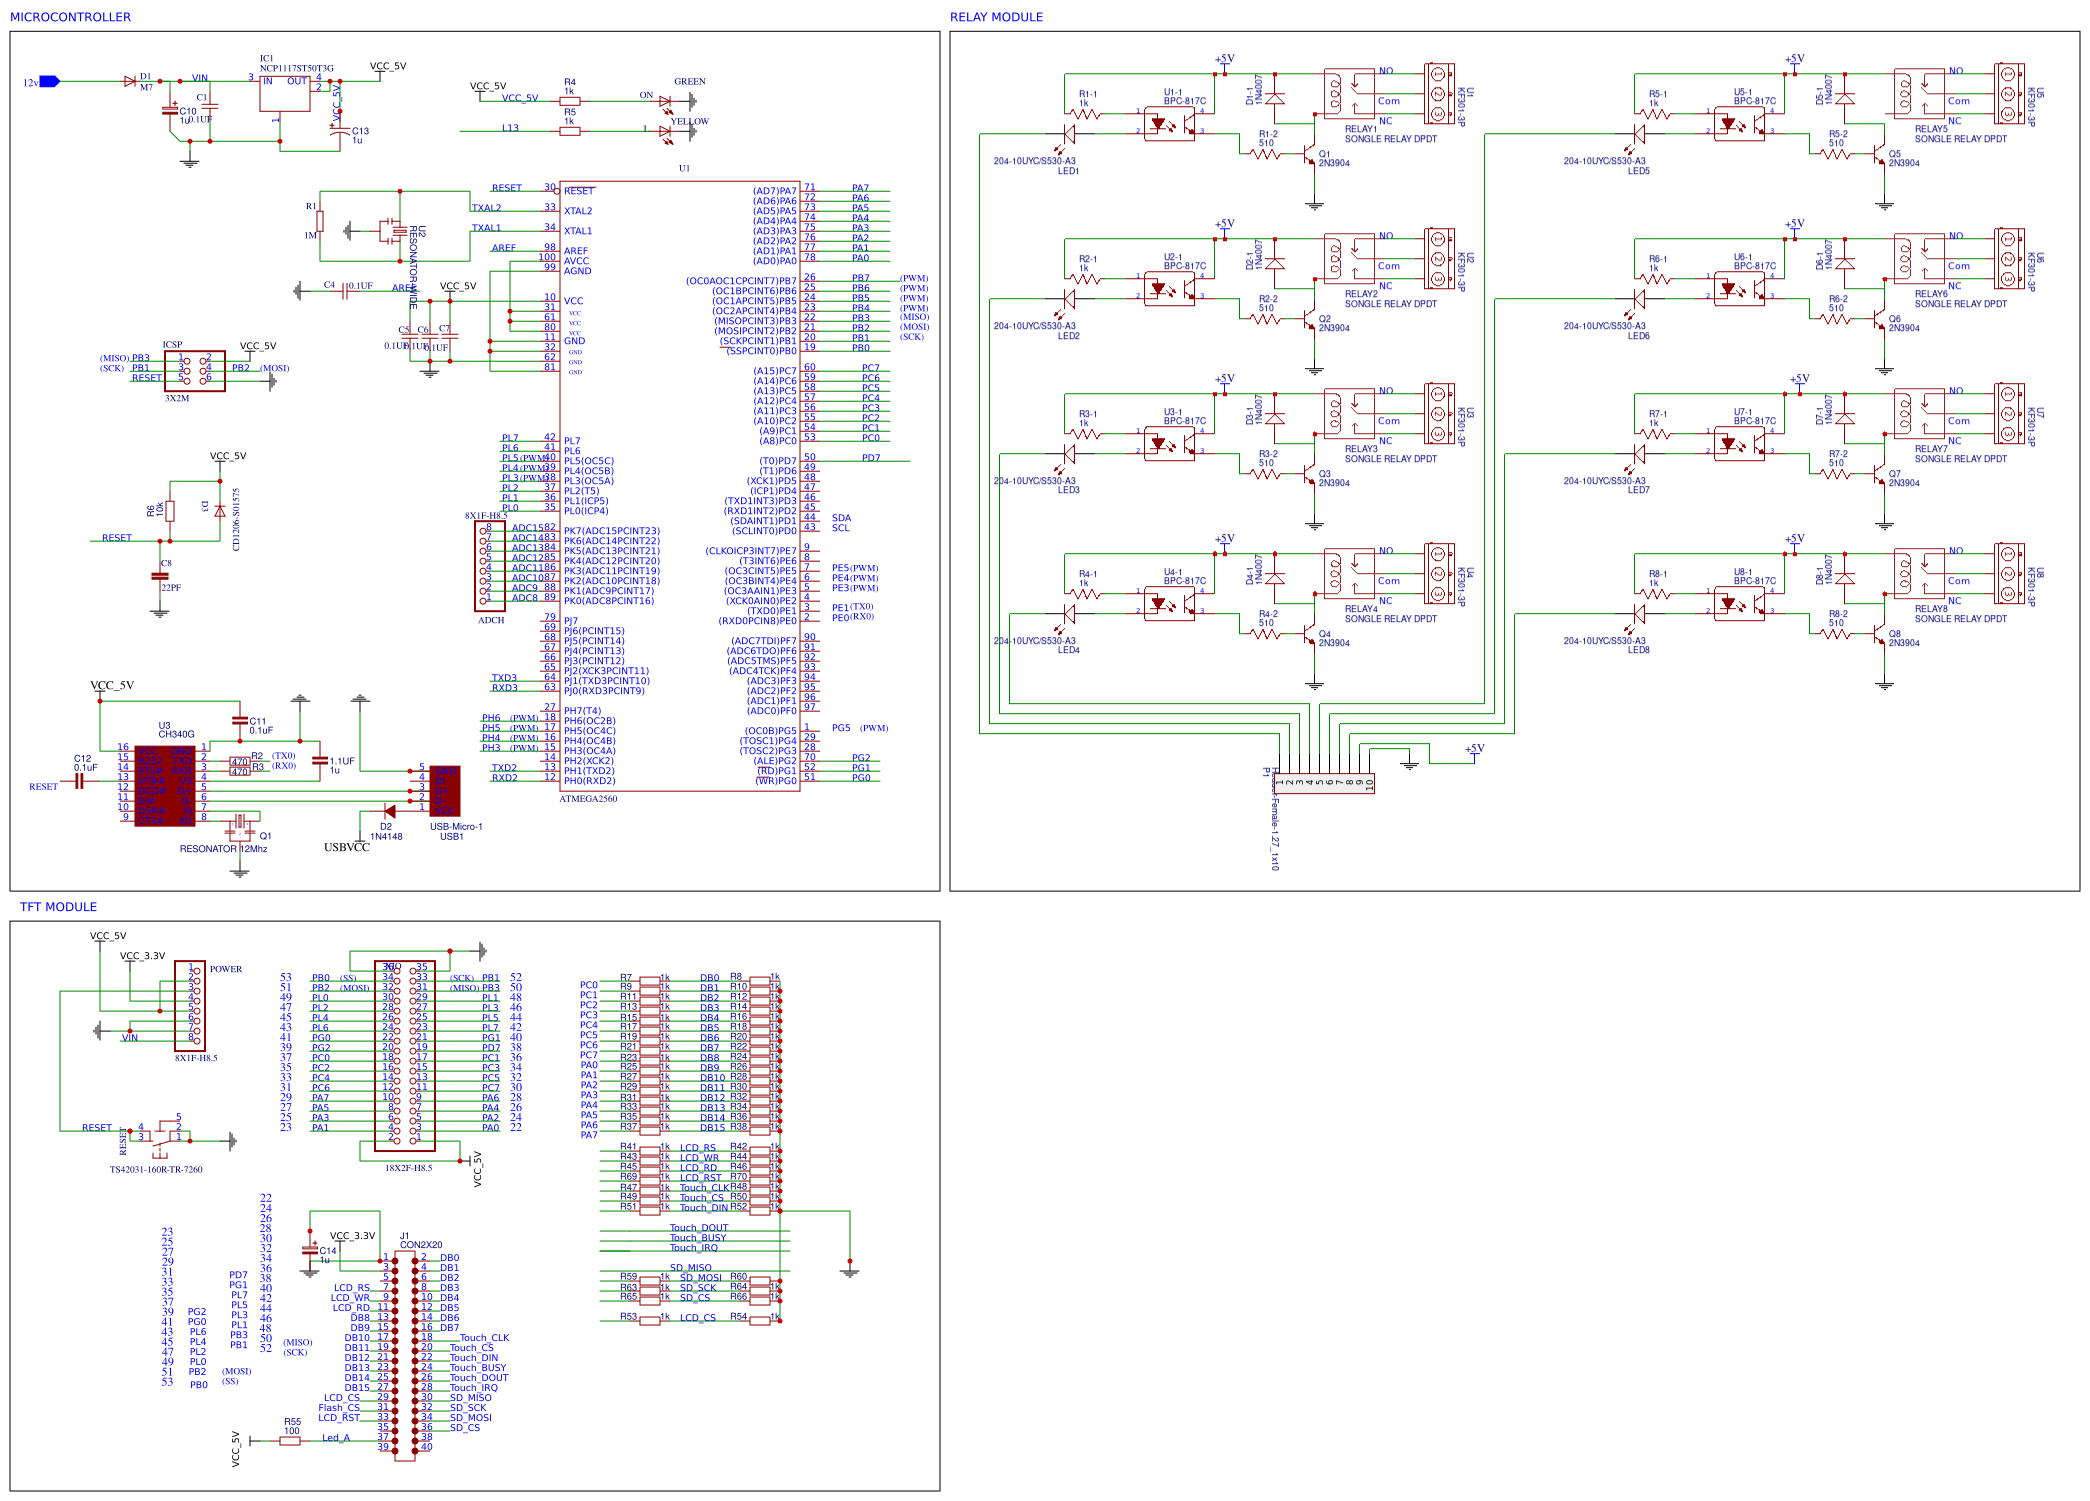Click the Led_A net label
The height and width of the screenshot is (1501, 2090).
click(336, 1438)
